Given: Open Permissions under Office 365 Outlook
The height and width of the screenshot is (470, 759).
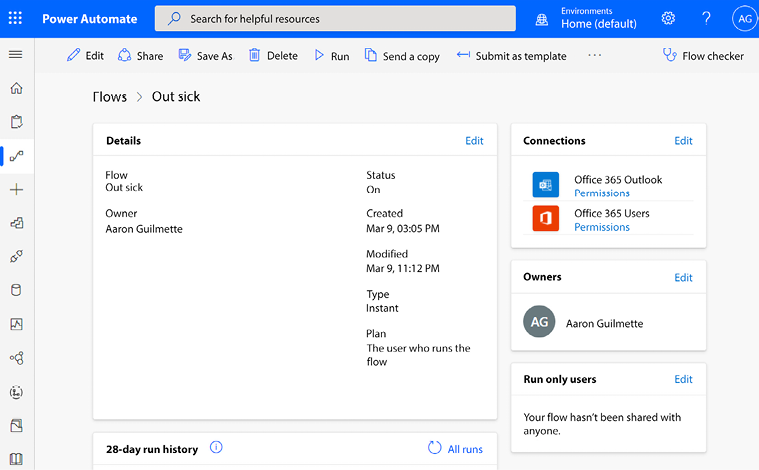Looking at the screenshot, I should coord(602,193).
